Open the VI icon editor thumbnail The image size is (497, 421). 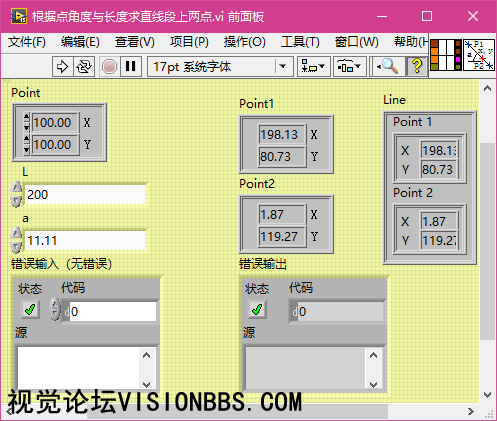[x=479, y=55]
